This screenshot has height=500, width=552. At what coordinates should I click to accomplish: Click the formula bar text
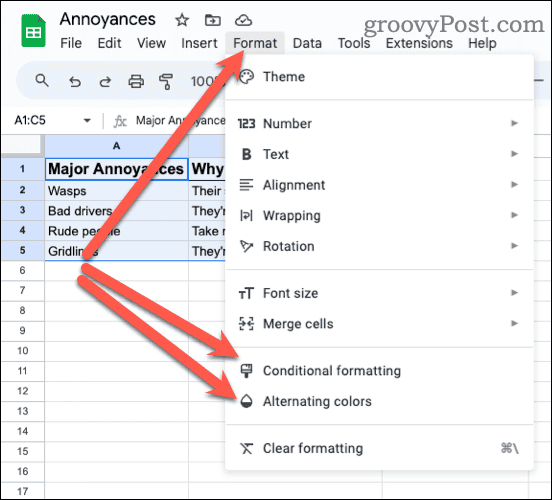click(180, 120)
